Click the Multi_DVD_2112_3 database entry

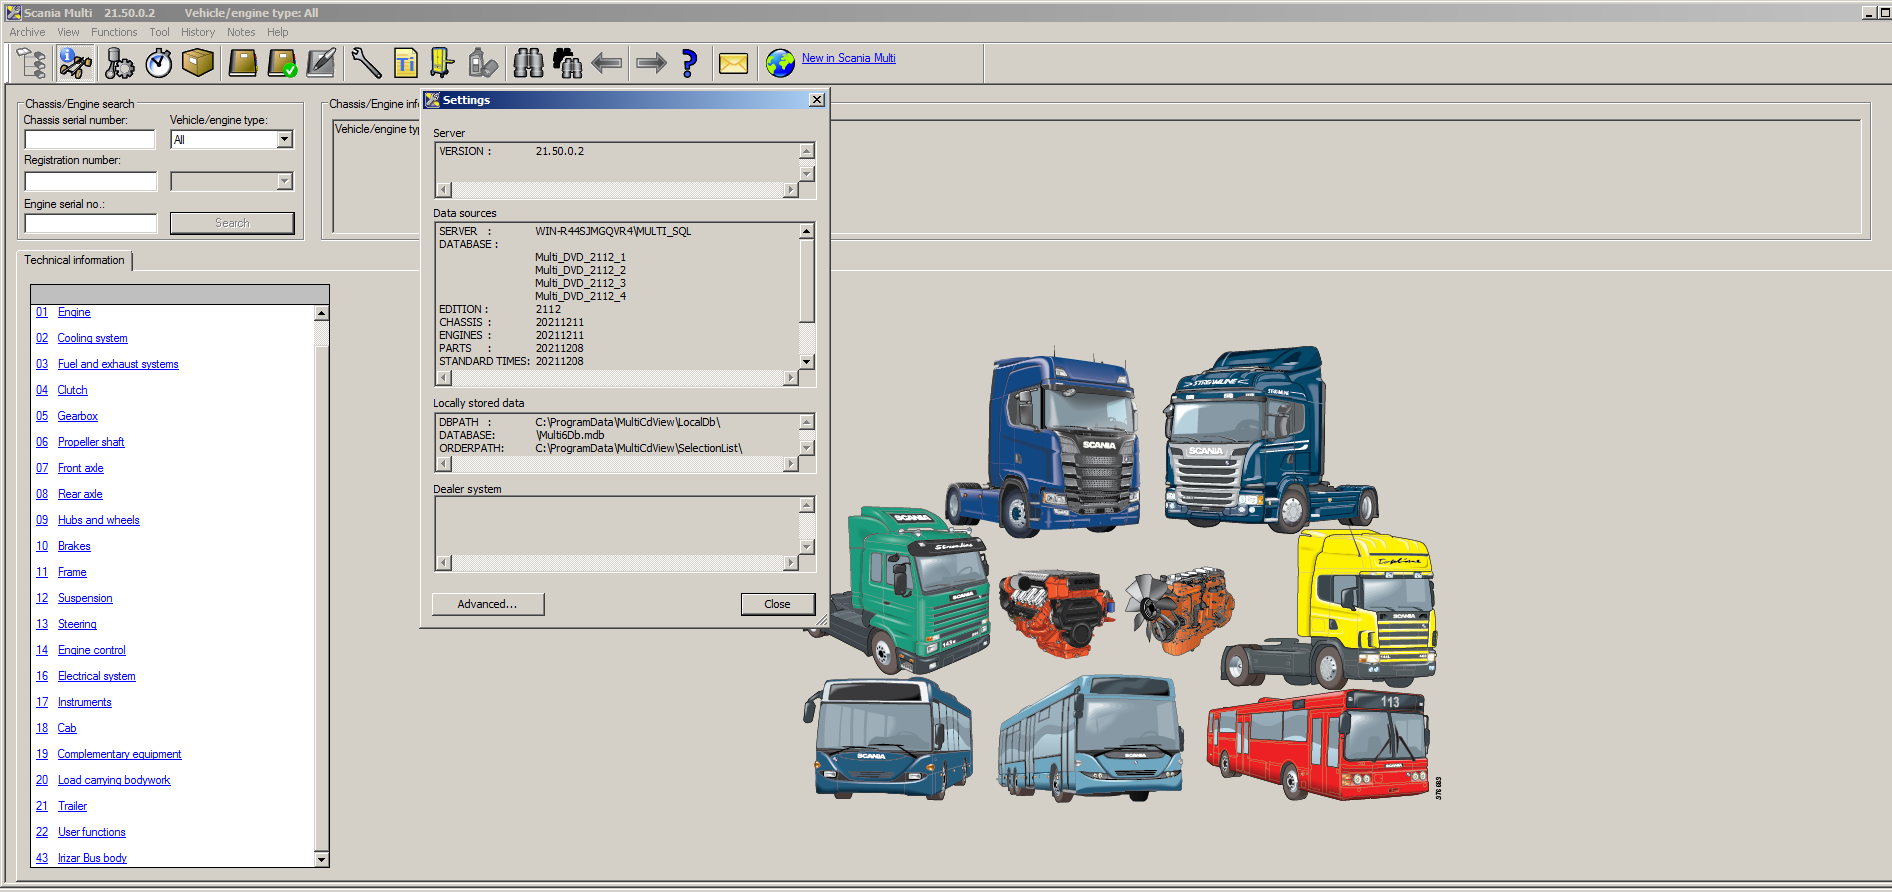[580, 283]
